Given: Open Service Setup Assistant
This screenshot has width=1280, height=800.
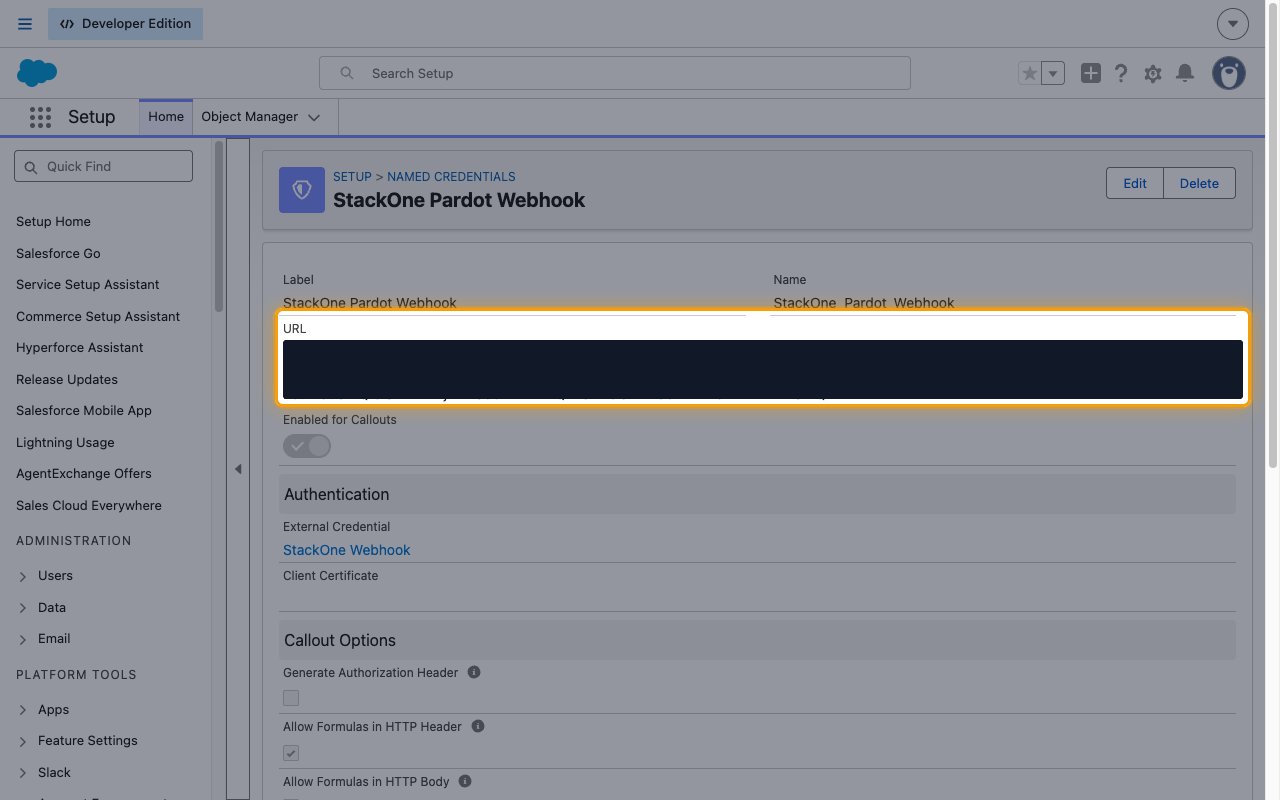Looking at the screenshot, I should [88, 285].
